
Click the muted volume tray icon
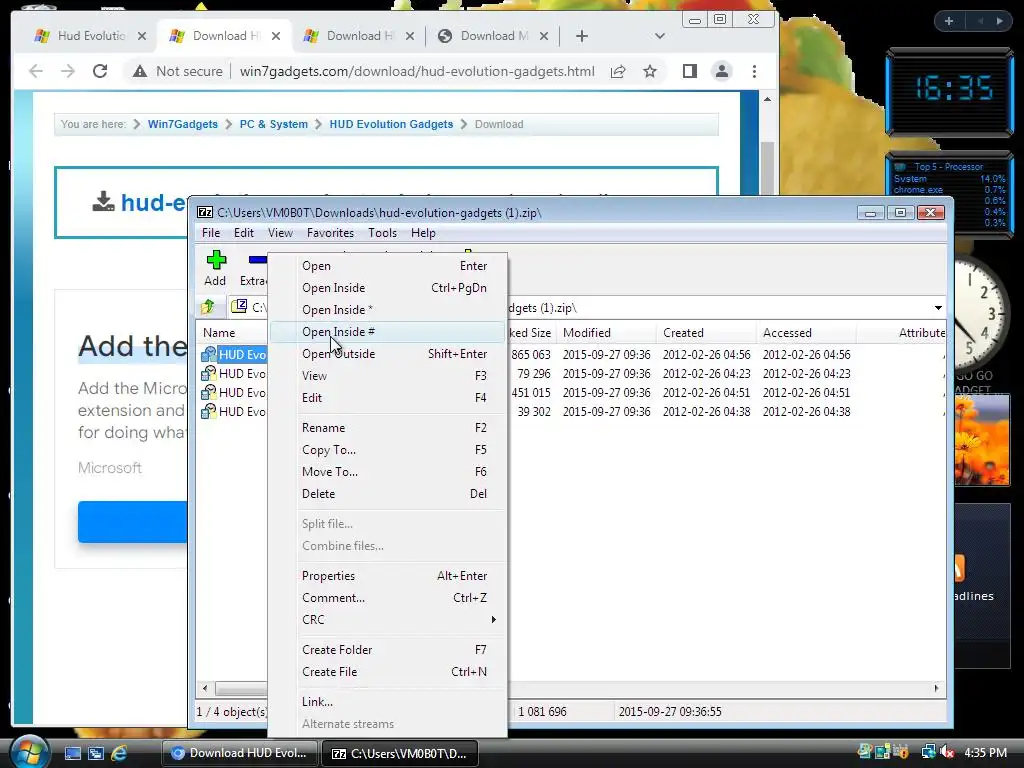pyautogui.click(x=947, y=752)
